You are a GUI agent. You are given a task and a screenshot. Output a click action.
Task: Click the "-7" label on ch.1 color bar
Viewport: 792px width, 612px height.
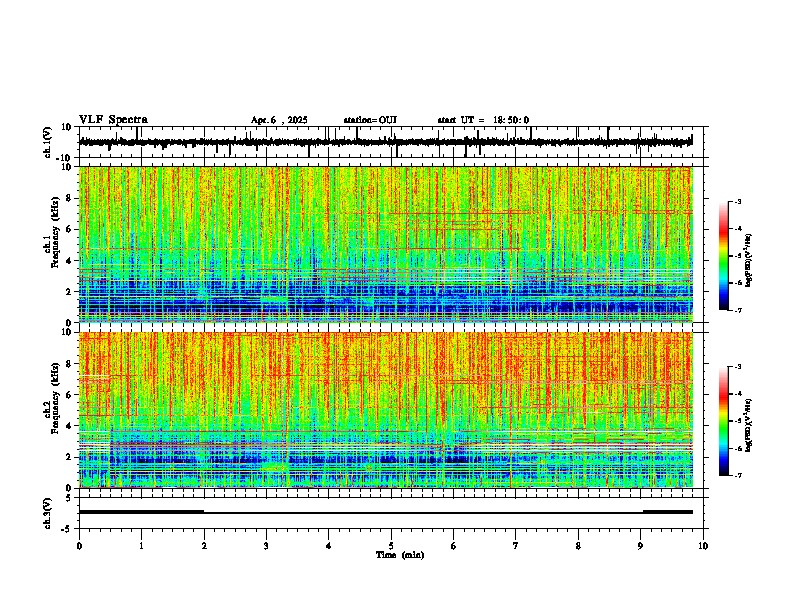[x=737, y=310]
